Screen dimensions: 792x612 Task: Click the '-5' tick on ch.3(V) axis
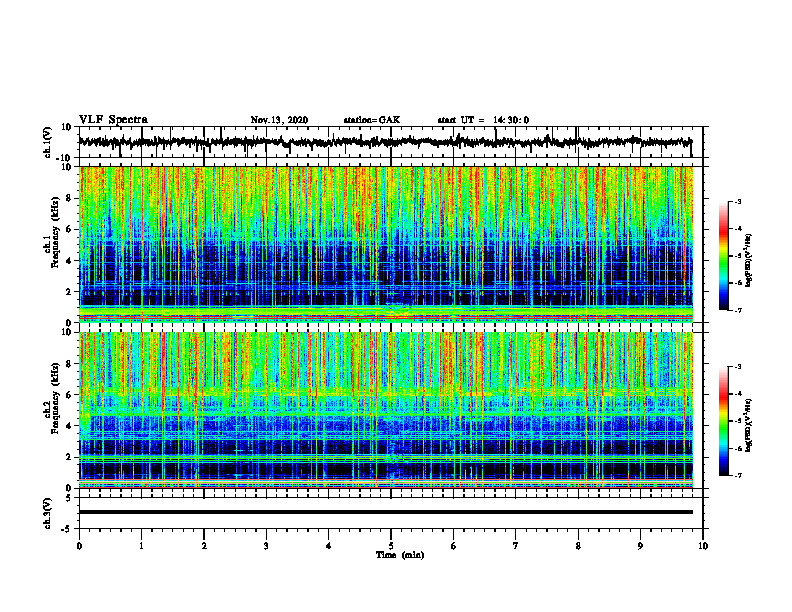66,529
